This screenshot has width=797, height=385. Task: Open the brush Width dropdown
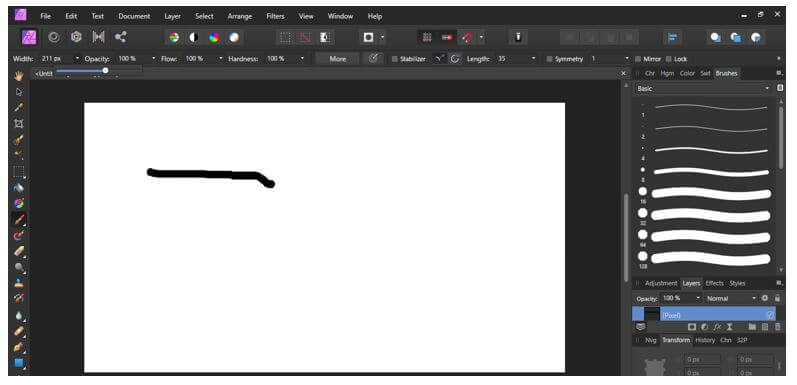[x=77, y=59]
